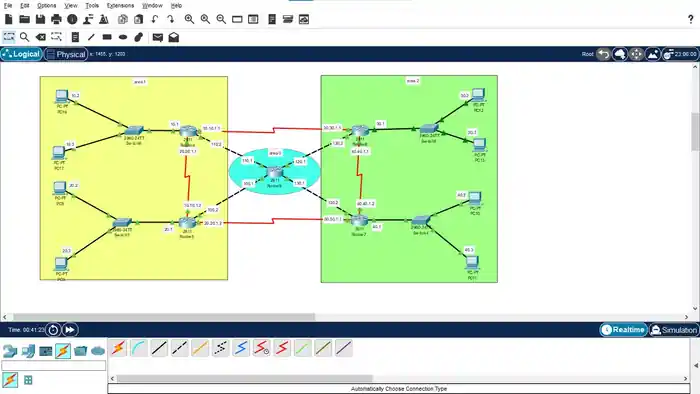Select the Freeform drawing tool
The width and height of the screenshot is (700, 394).
(139, 37)
